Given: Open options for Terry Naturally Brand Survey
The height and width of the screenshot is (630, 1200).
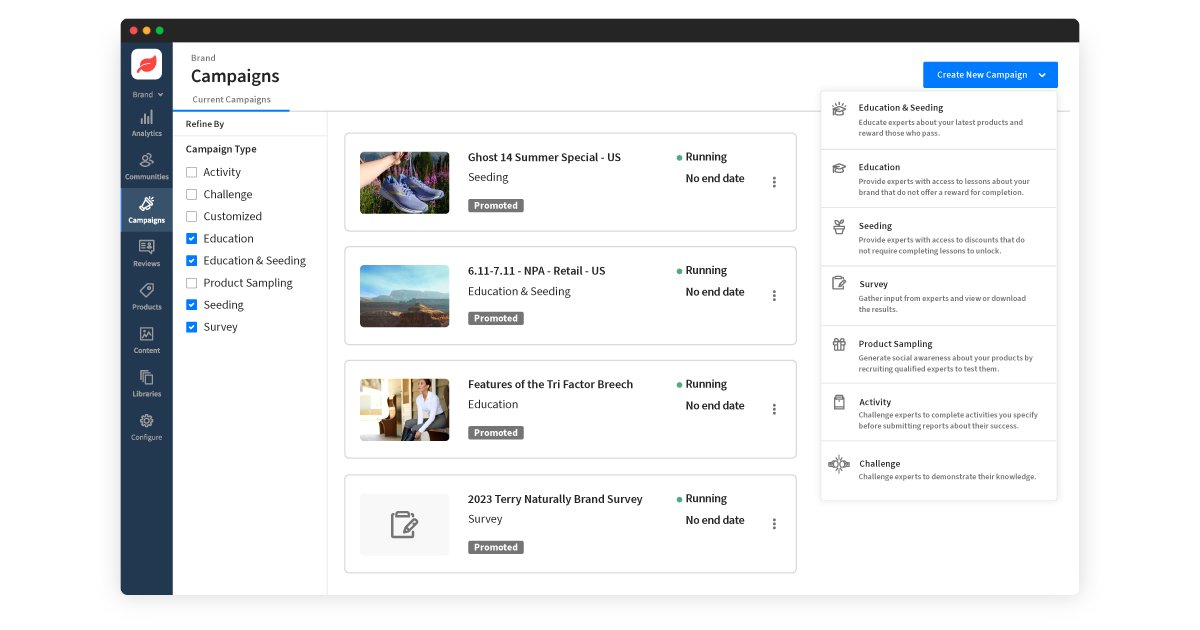Looking at the screenshot, I should [774, 524].
